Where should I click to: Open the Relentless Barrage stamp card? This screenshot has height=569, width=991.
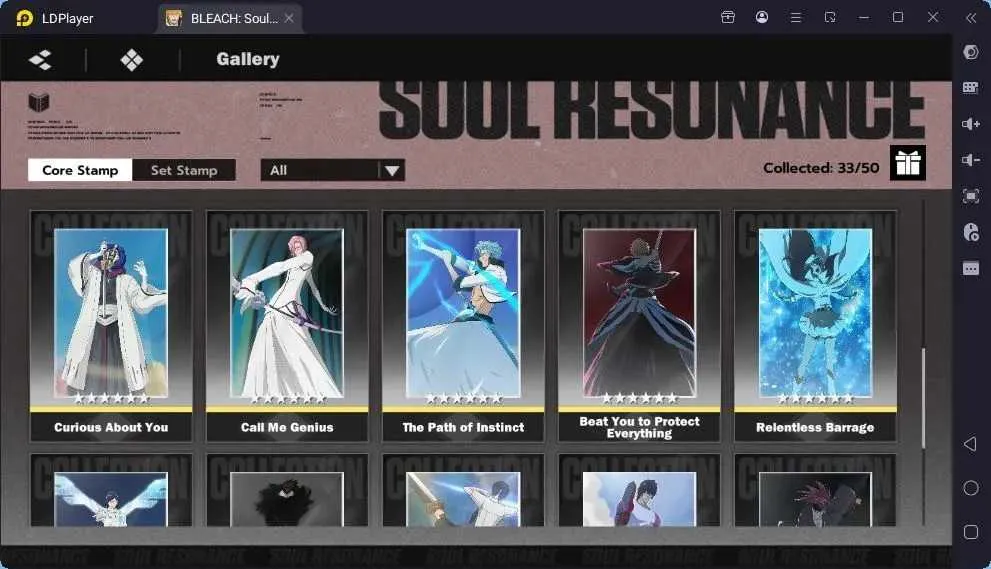click(815, 326)
